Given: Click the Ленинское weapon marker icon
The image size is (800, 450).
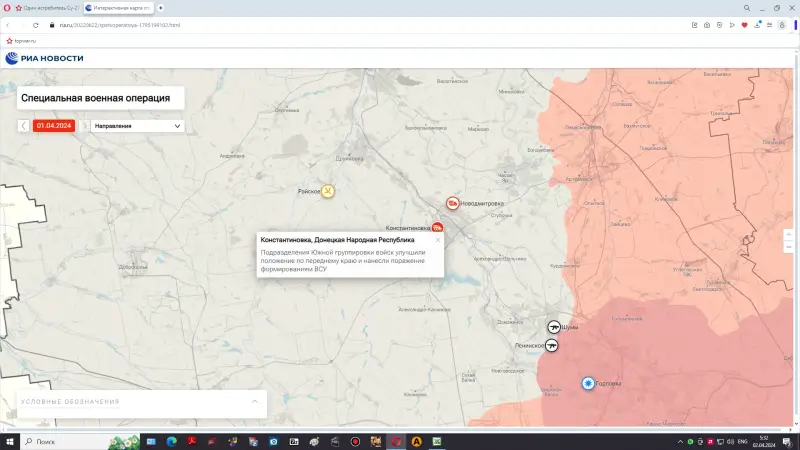Looking at the screenshot, I should click(551, 345).
